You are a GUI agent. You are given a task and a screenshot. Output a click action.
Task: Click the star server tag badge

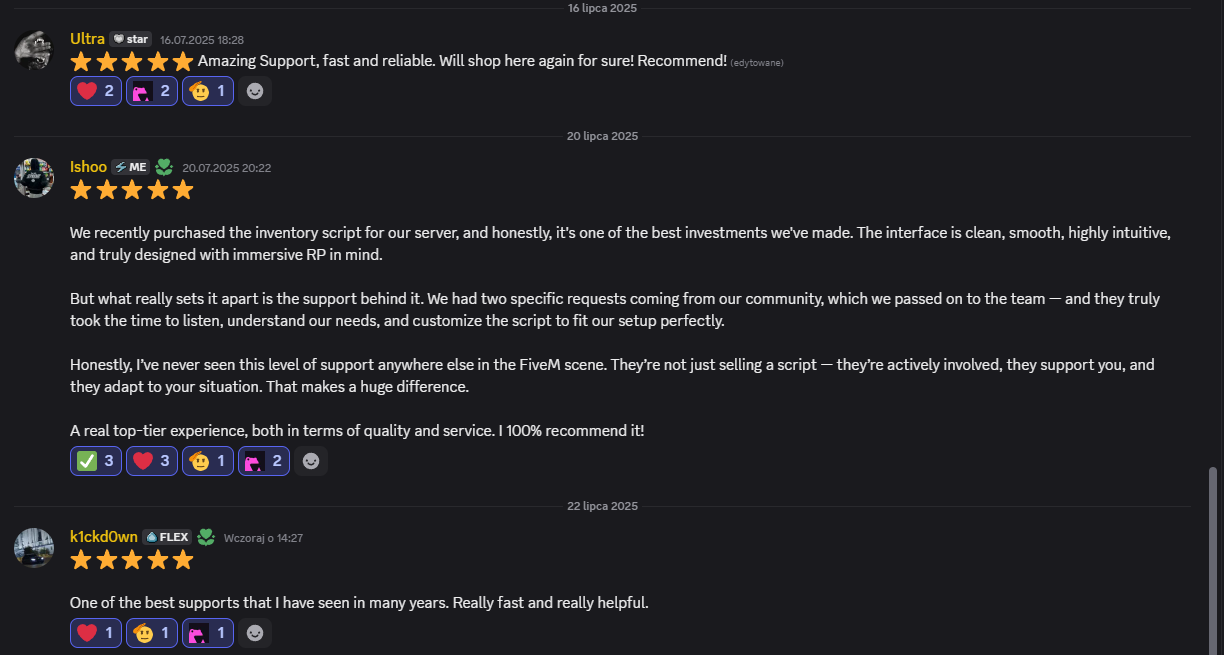(130, 39)
